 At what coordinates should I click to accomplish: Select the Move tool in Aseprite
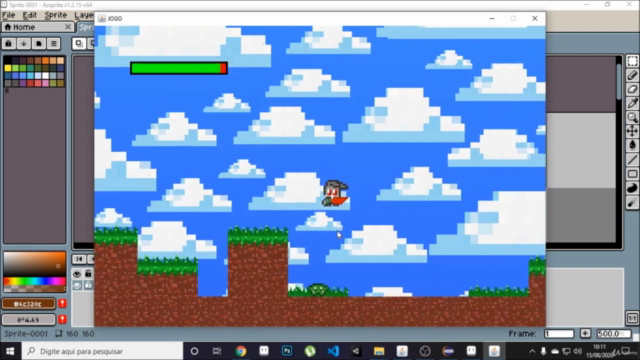(x=632, y=131)
